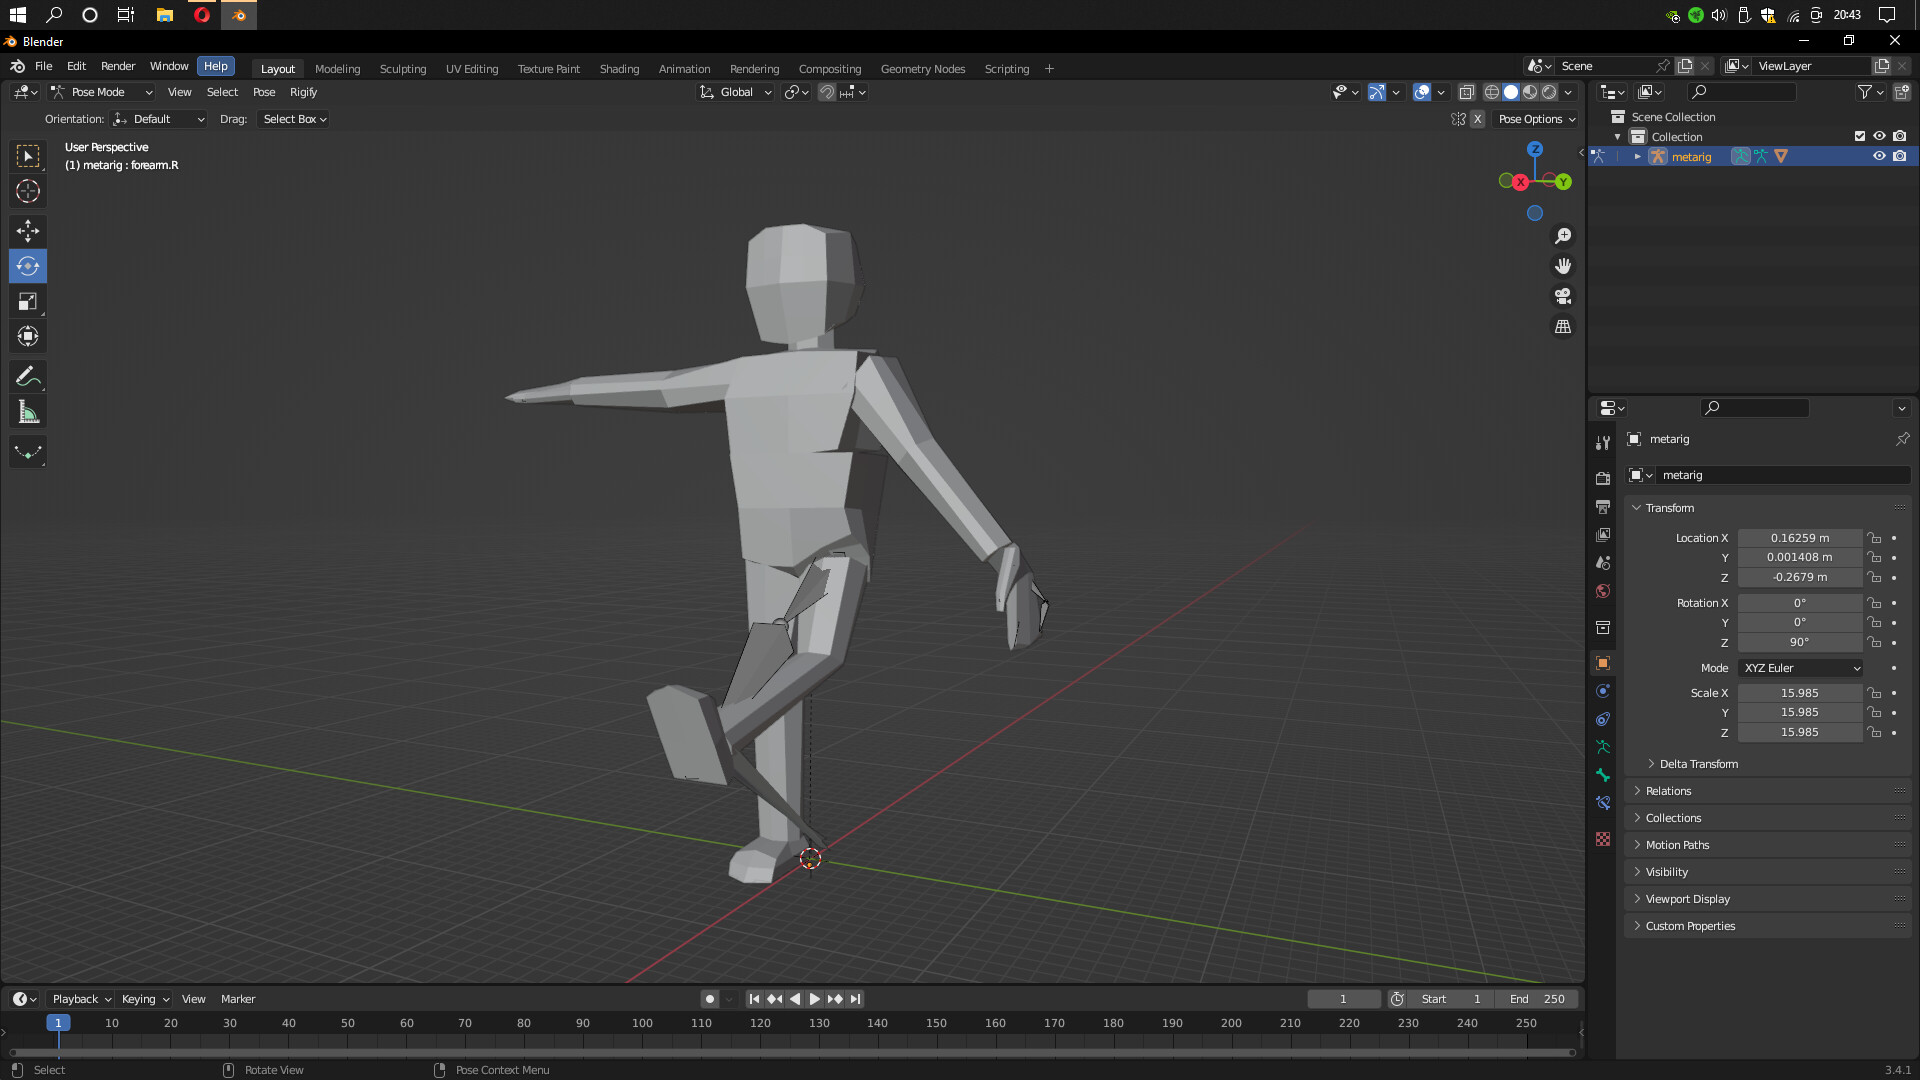The width and height of the screenshot is (1920, 1080).
Task: Open the Tool properties tab
Action: [x=1603, y=442]
